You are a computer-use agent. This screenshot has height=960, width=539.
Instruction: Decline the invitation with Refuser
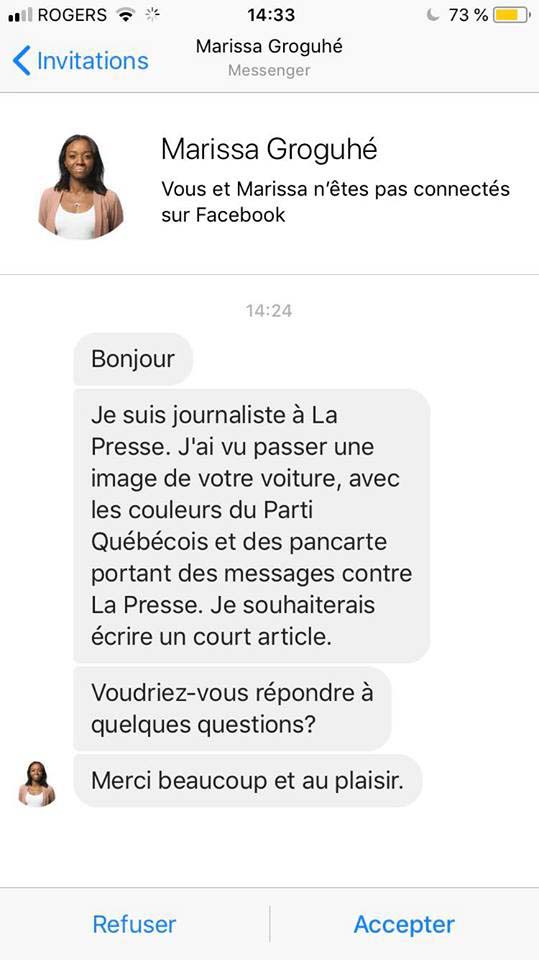134,924
